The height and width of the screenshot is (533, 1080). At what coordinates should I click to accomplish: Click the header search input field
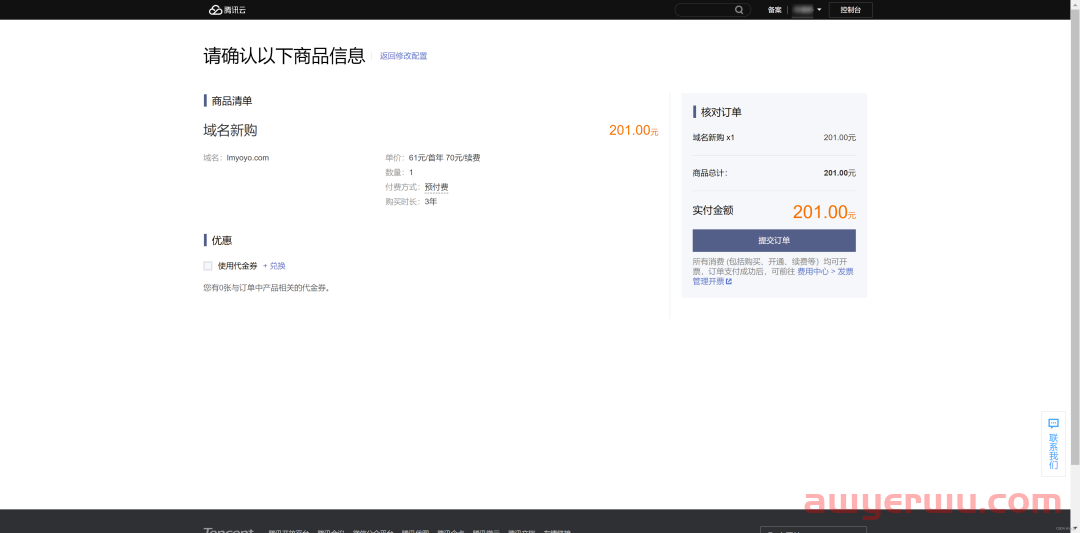pos(712,10)
